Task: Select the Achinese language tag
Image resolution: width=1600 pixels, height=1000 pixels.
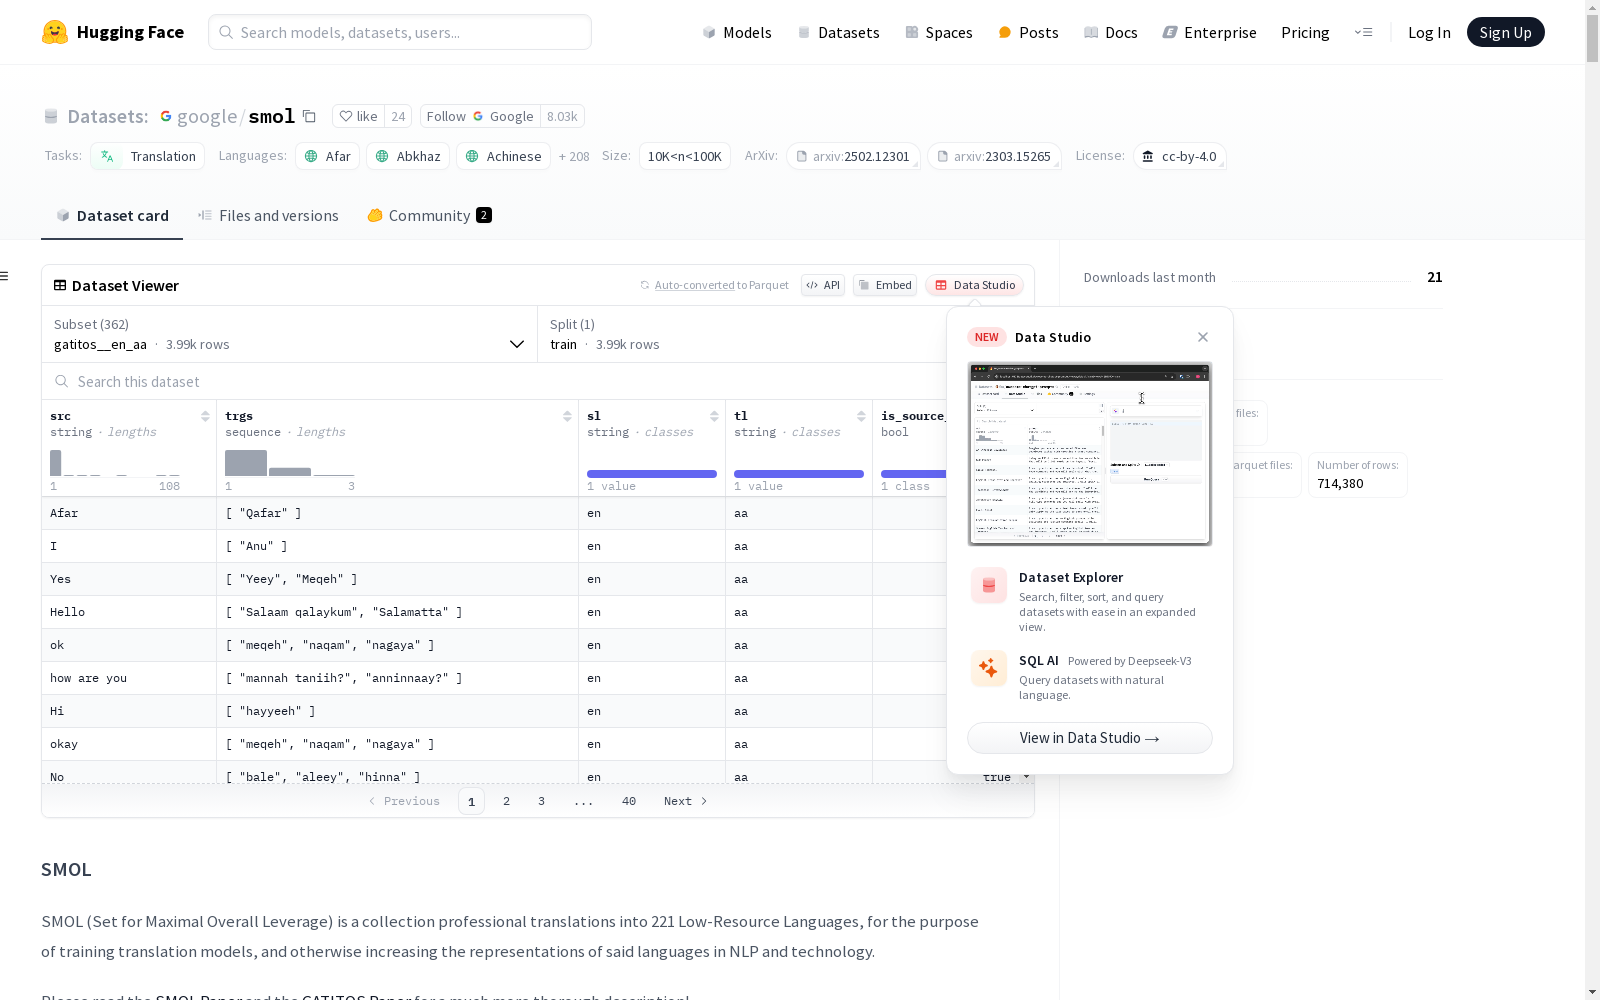Action: tap(504, 156)
